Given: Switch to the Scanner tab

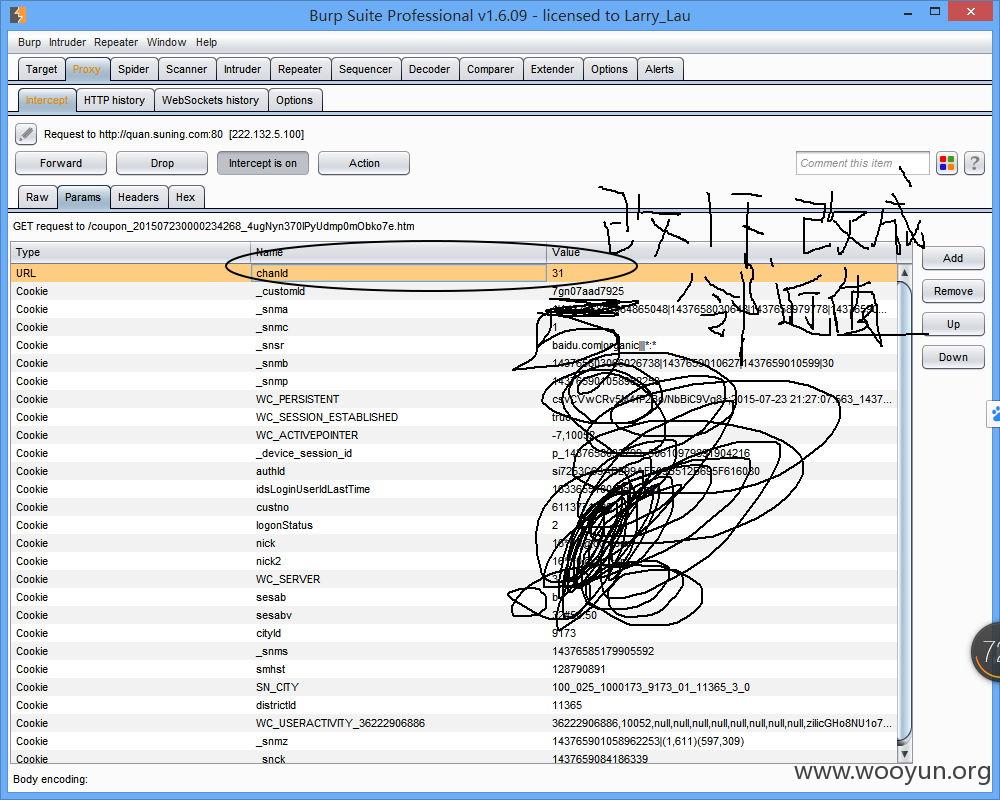Looking at the screenshot, I should point(186,70).
